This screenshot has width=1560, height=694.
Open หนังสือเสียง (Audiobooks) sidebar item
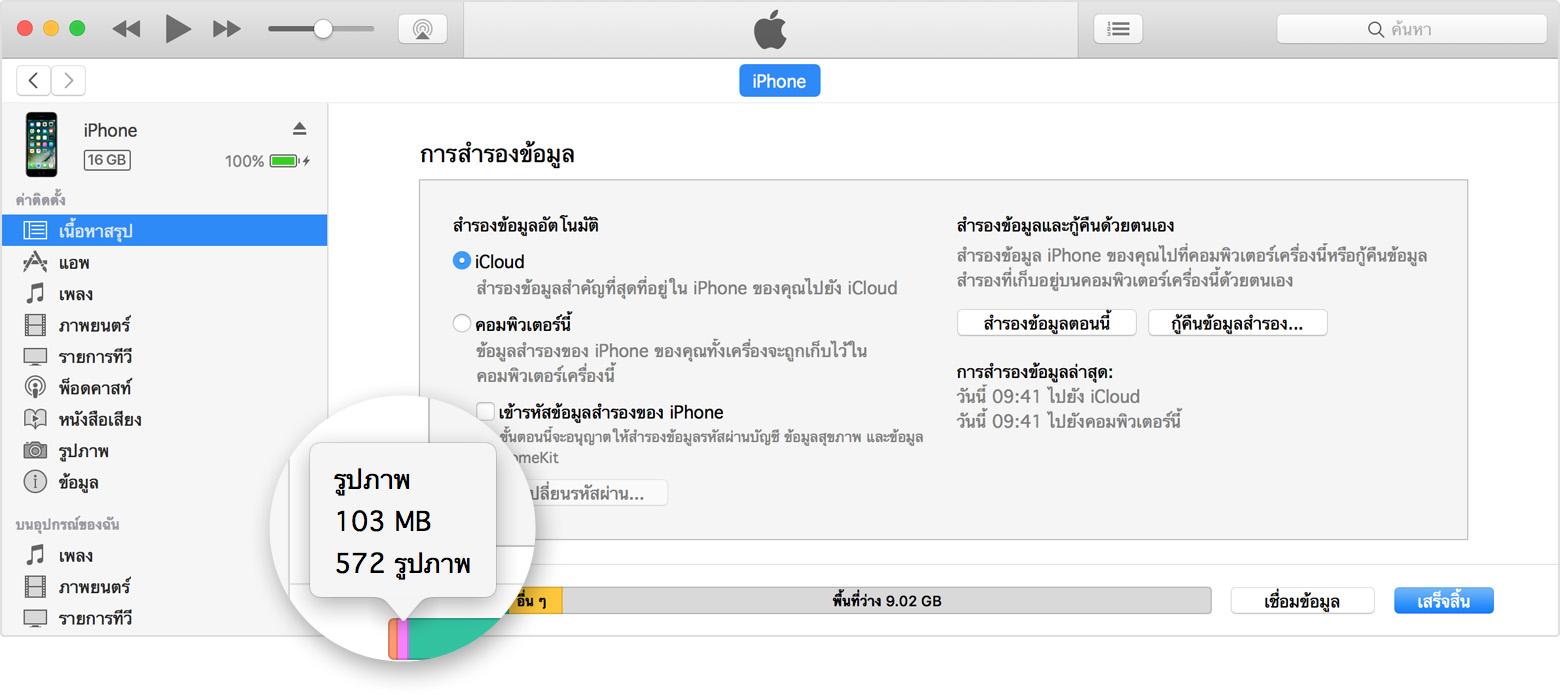(x=99, y=419)
